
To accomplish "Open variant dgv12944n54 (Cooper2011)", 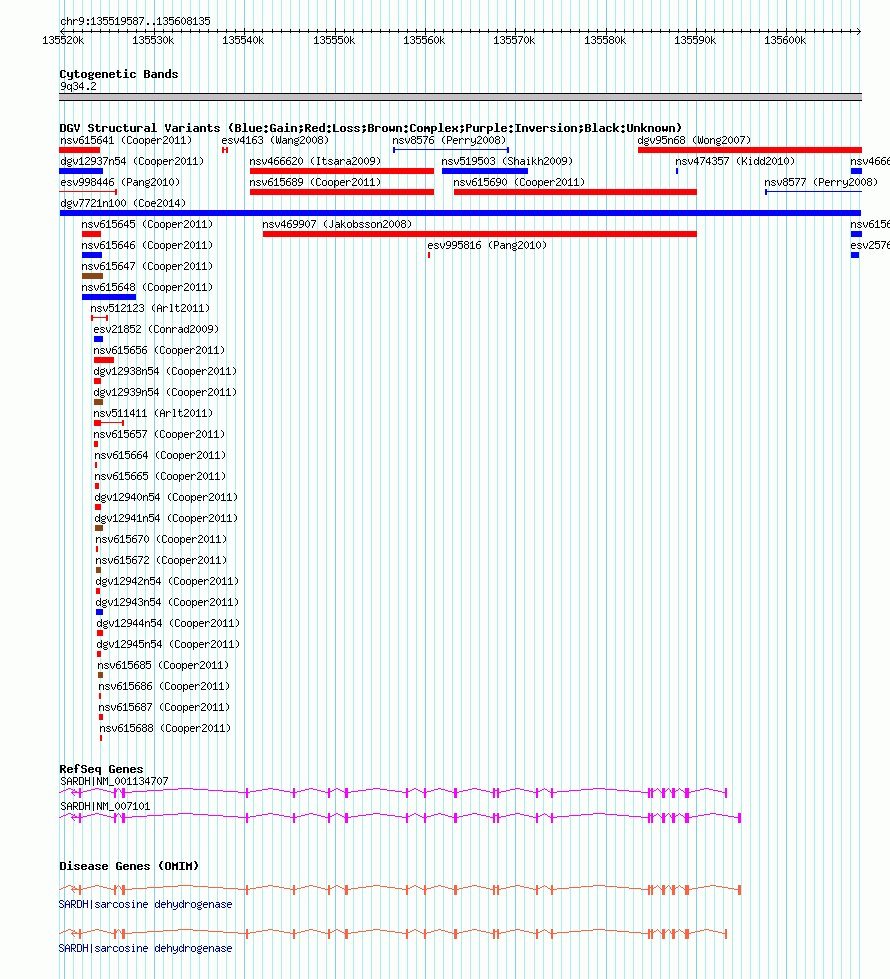I will (x=168, y=623).
